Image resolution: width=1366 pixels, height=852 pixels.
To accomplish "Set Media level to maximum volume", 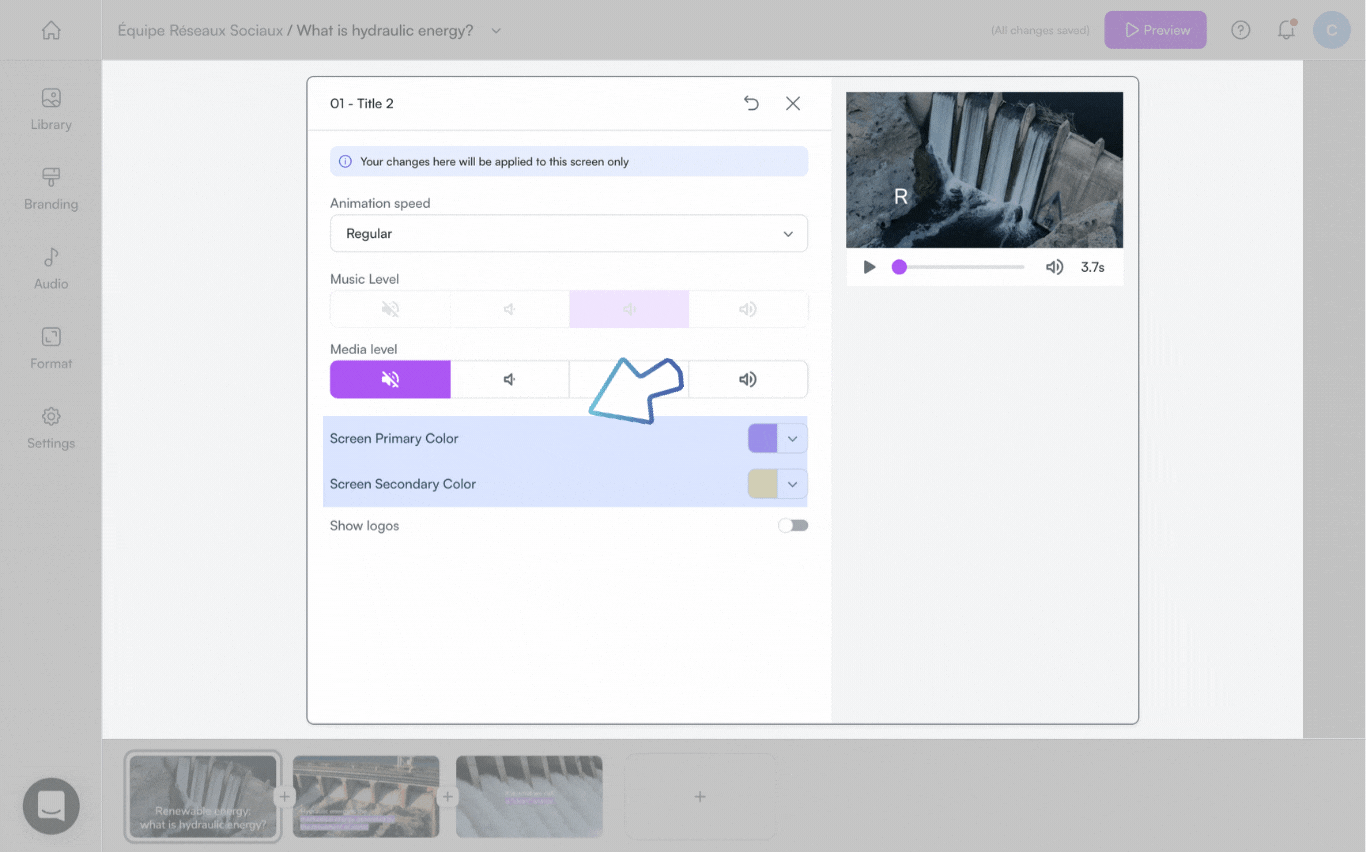I will tap(747, 380).
